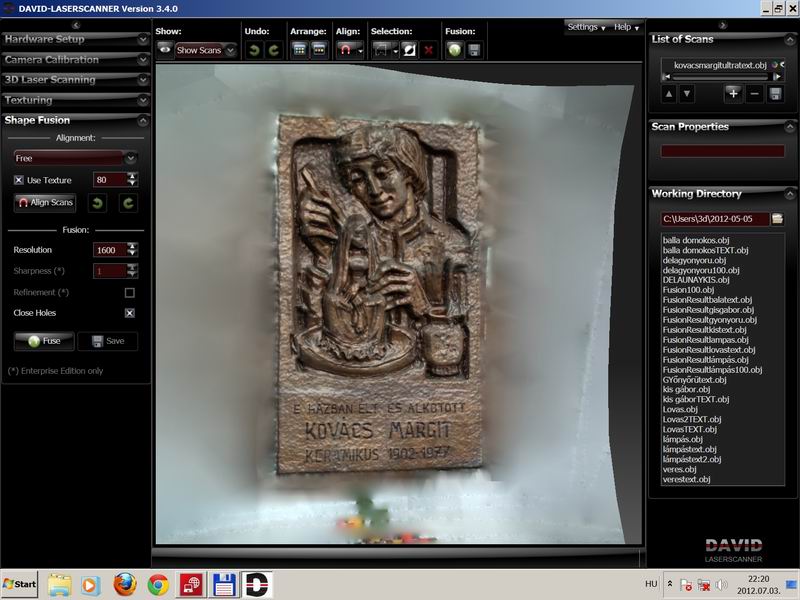The width and height of the screenshot is (800, 600).
Task: Click the invert selection icon in toolbar
Action: click(408, 49)
